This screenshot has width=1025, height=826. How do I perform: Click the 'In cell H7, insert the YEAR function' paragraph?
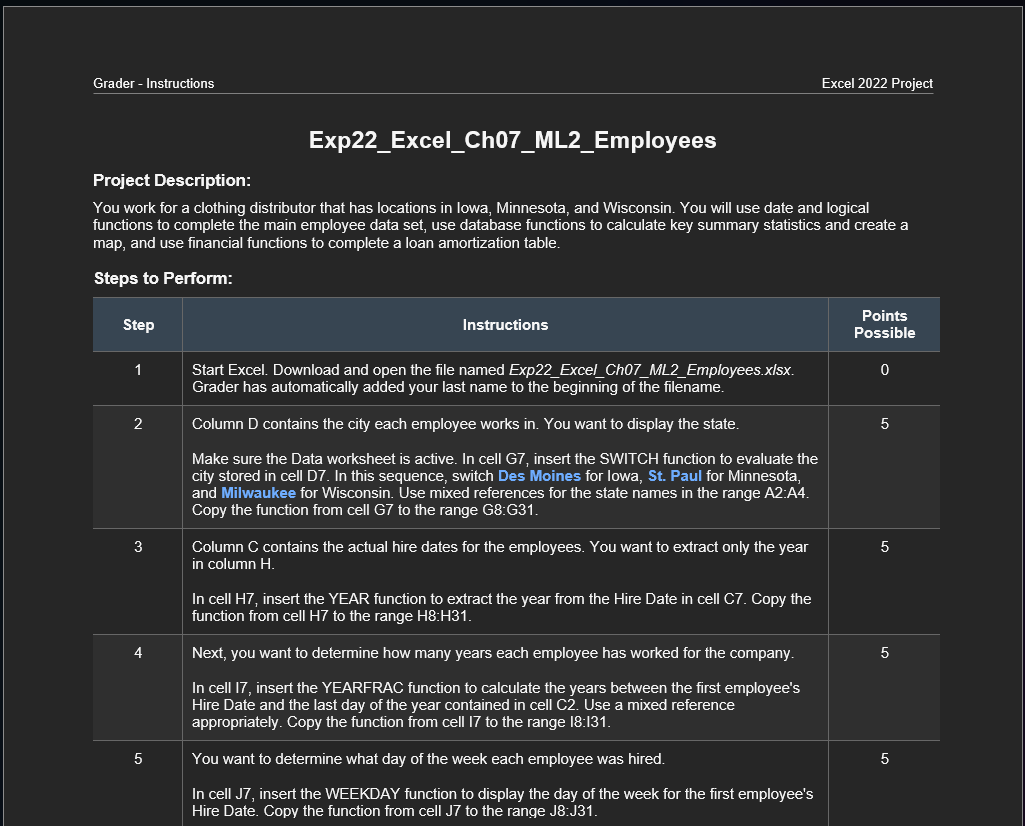point(501,607)
